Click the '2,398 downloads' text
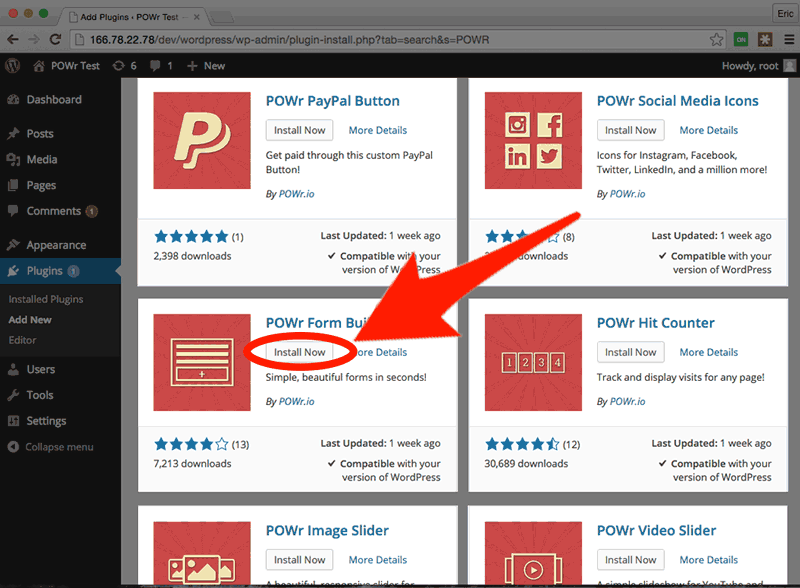The height and width of the screenshot is (588, 800). (192, 256)
